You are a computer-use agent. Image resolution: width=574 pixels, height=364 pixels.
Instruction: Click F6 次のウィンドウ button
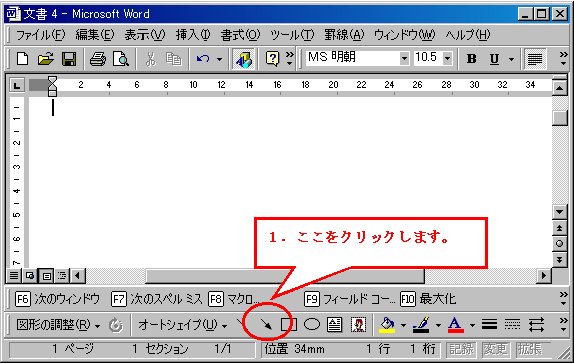[x=57, y=299]
